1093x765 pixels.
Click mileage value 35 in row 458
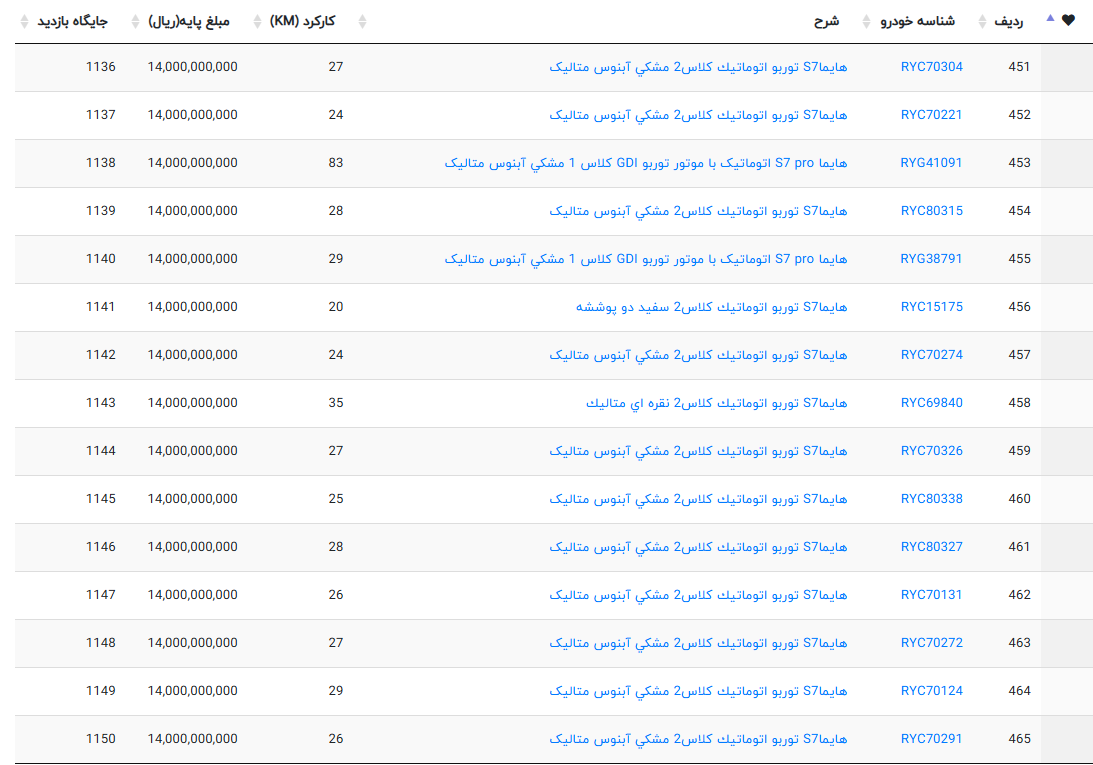click(336, 403)
